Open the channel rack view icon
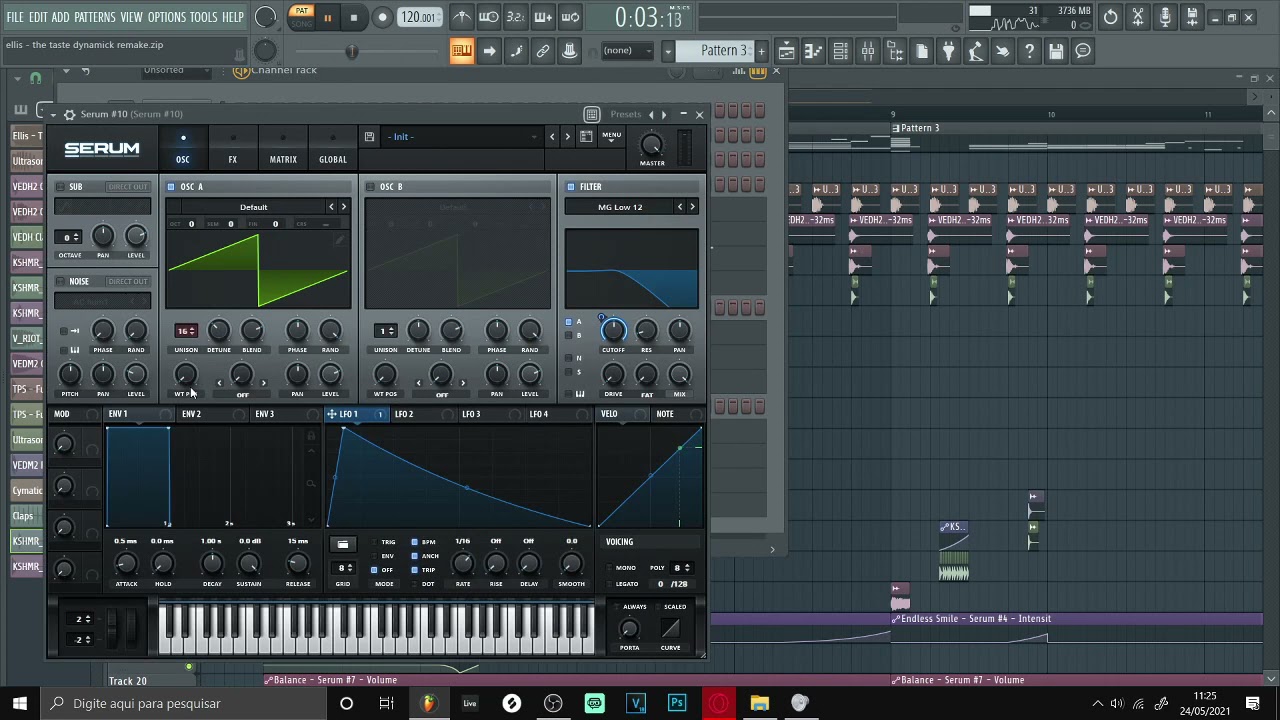Image resolution: width=1280 pixels, height=720 pixels. point(841,51)
